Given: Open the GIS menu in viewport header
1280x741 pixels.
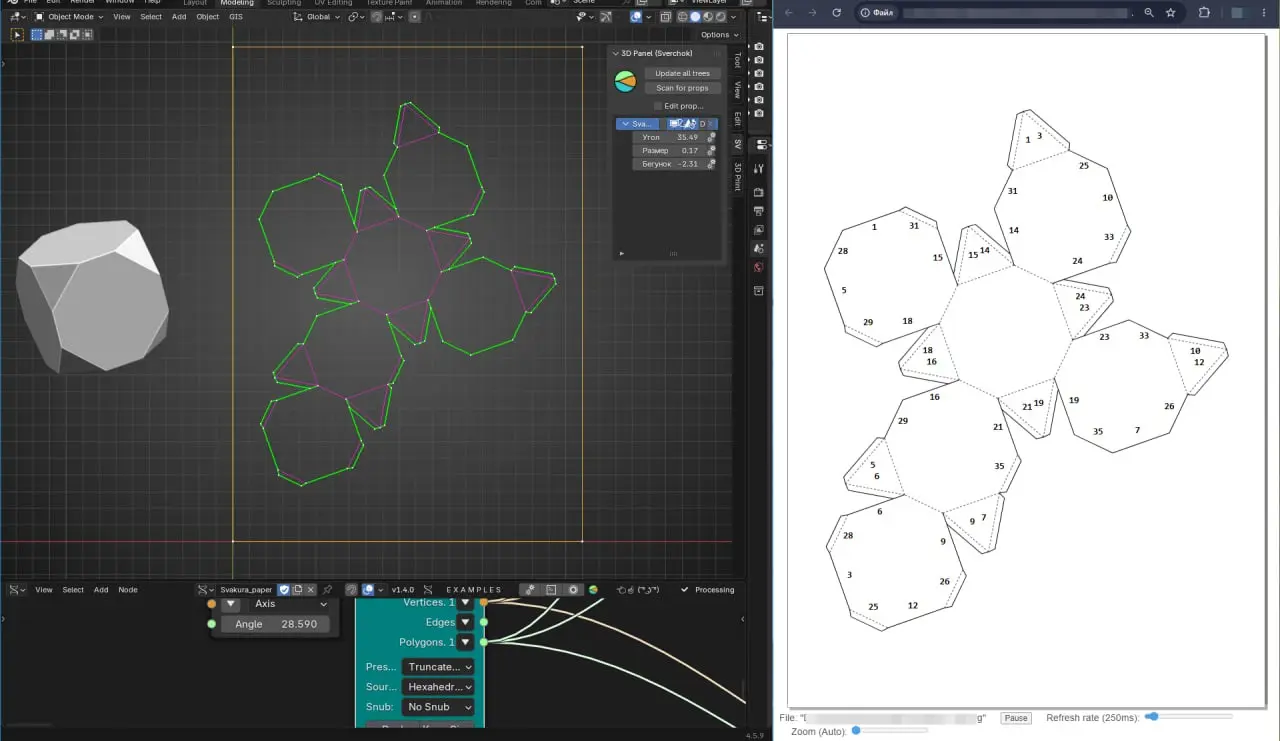Looking at the screenshot, I should coord(236,17).
